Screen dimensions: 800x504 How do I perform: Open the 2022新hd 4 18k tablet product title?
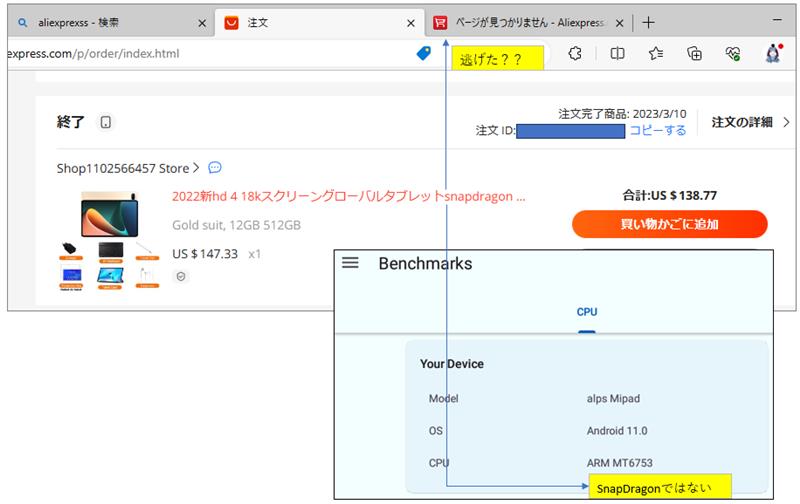pos(348,196)
